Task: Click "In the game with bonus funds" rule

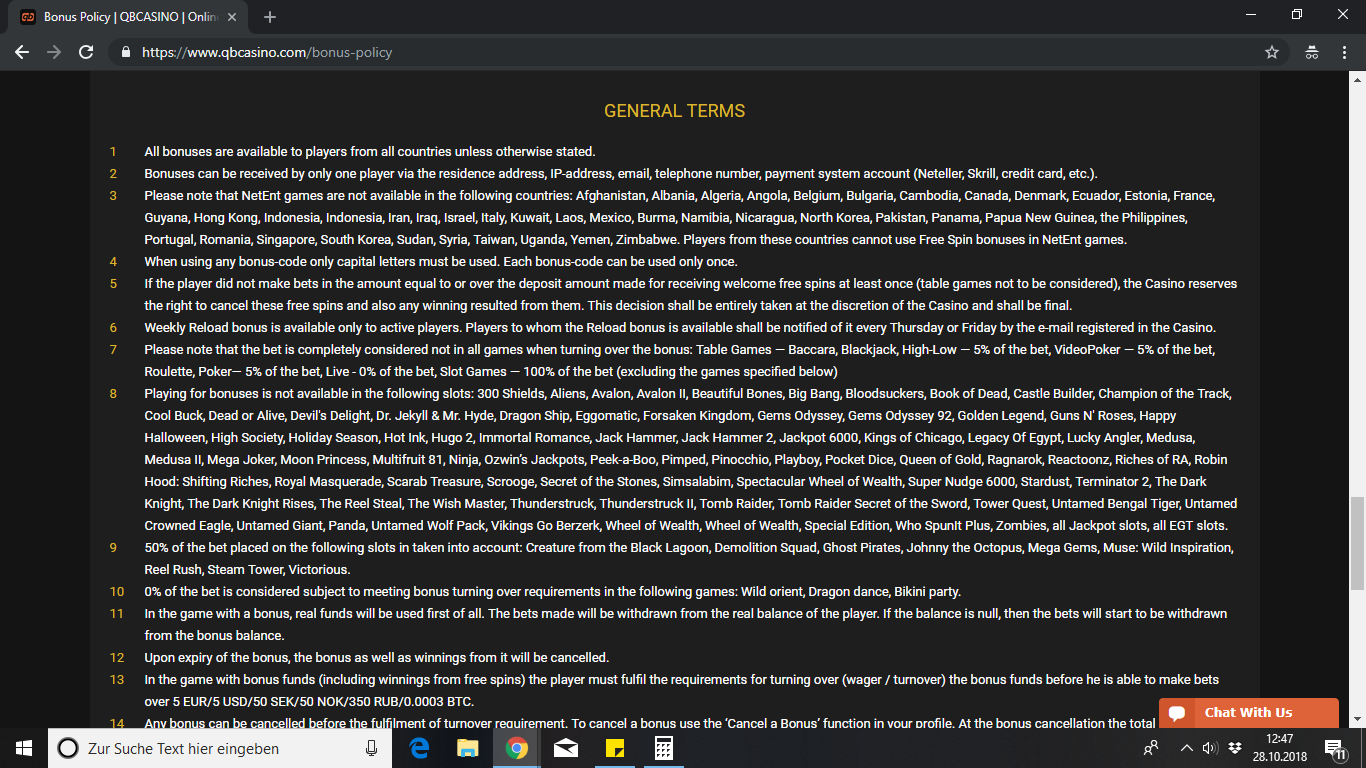Action: [x=682, y=691]
